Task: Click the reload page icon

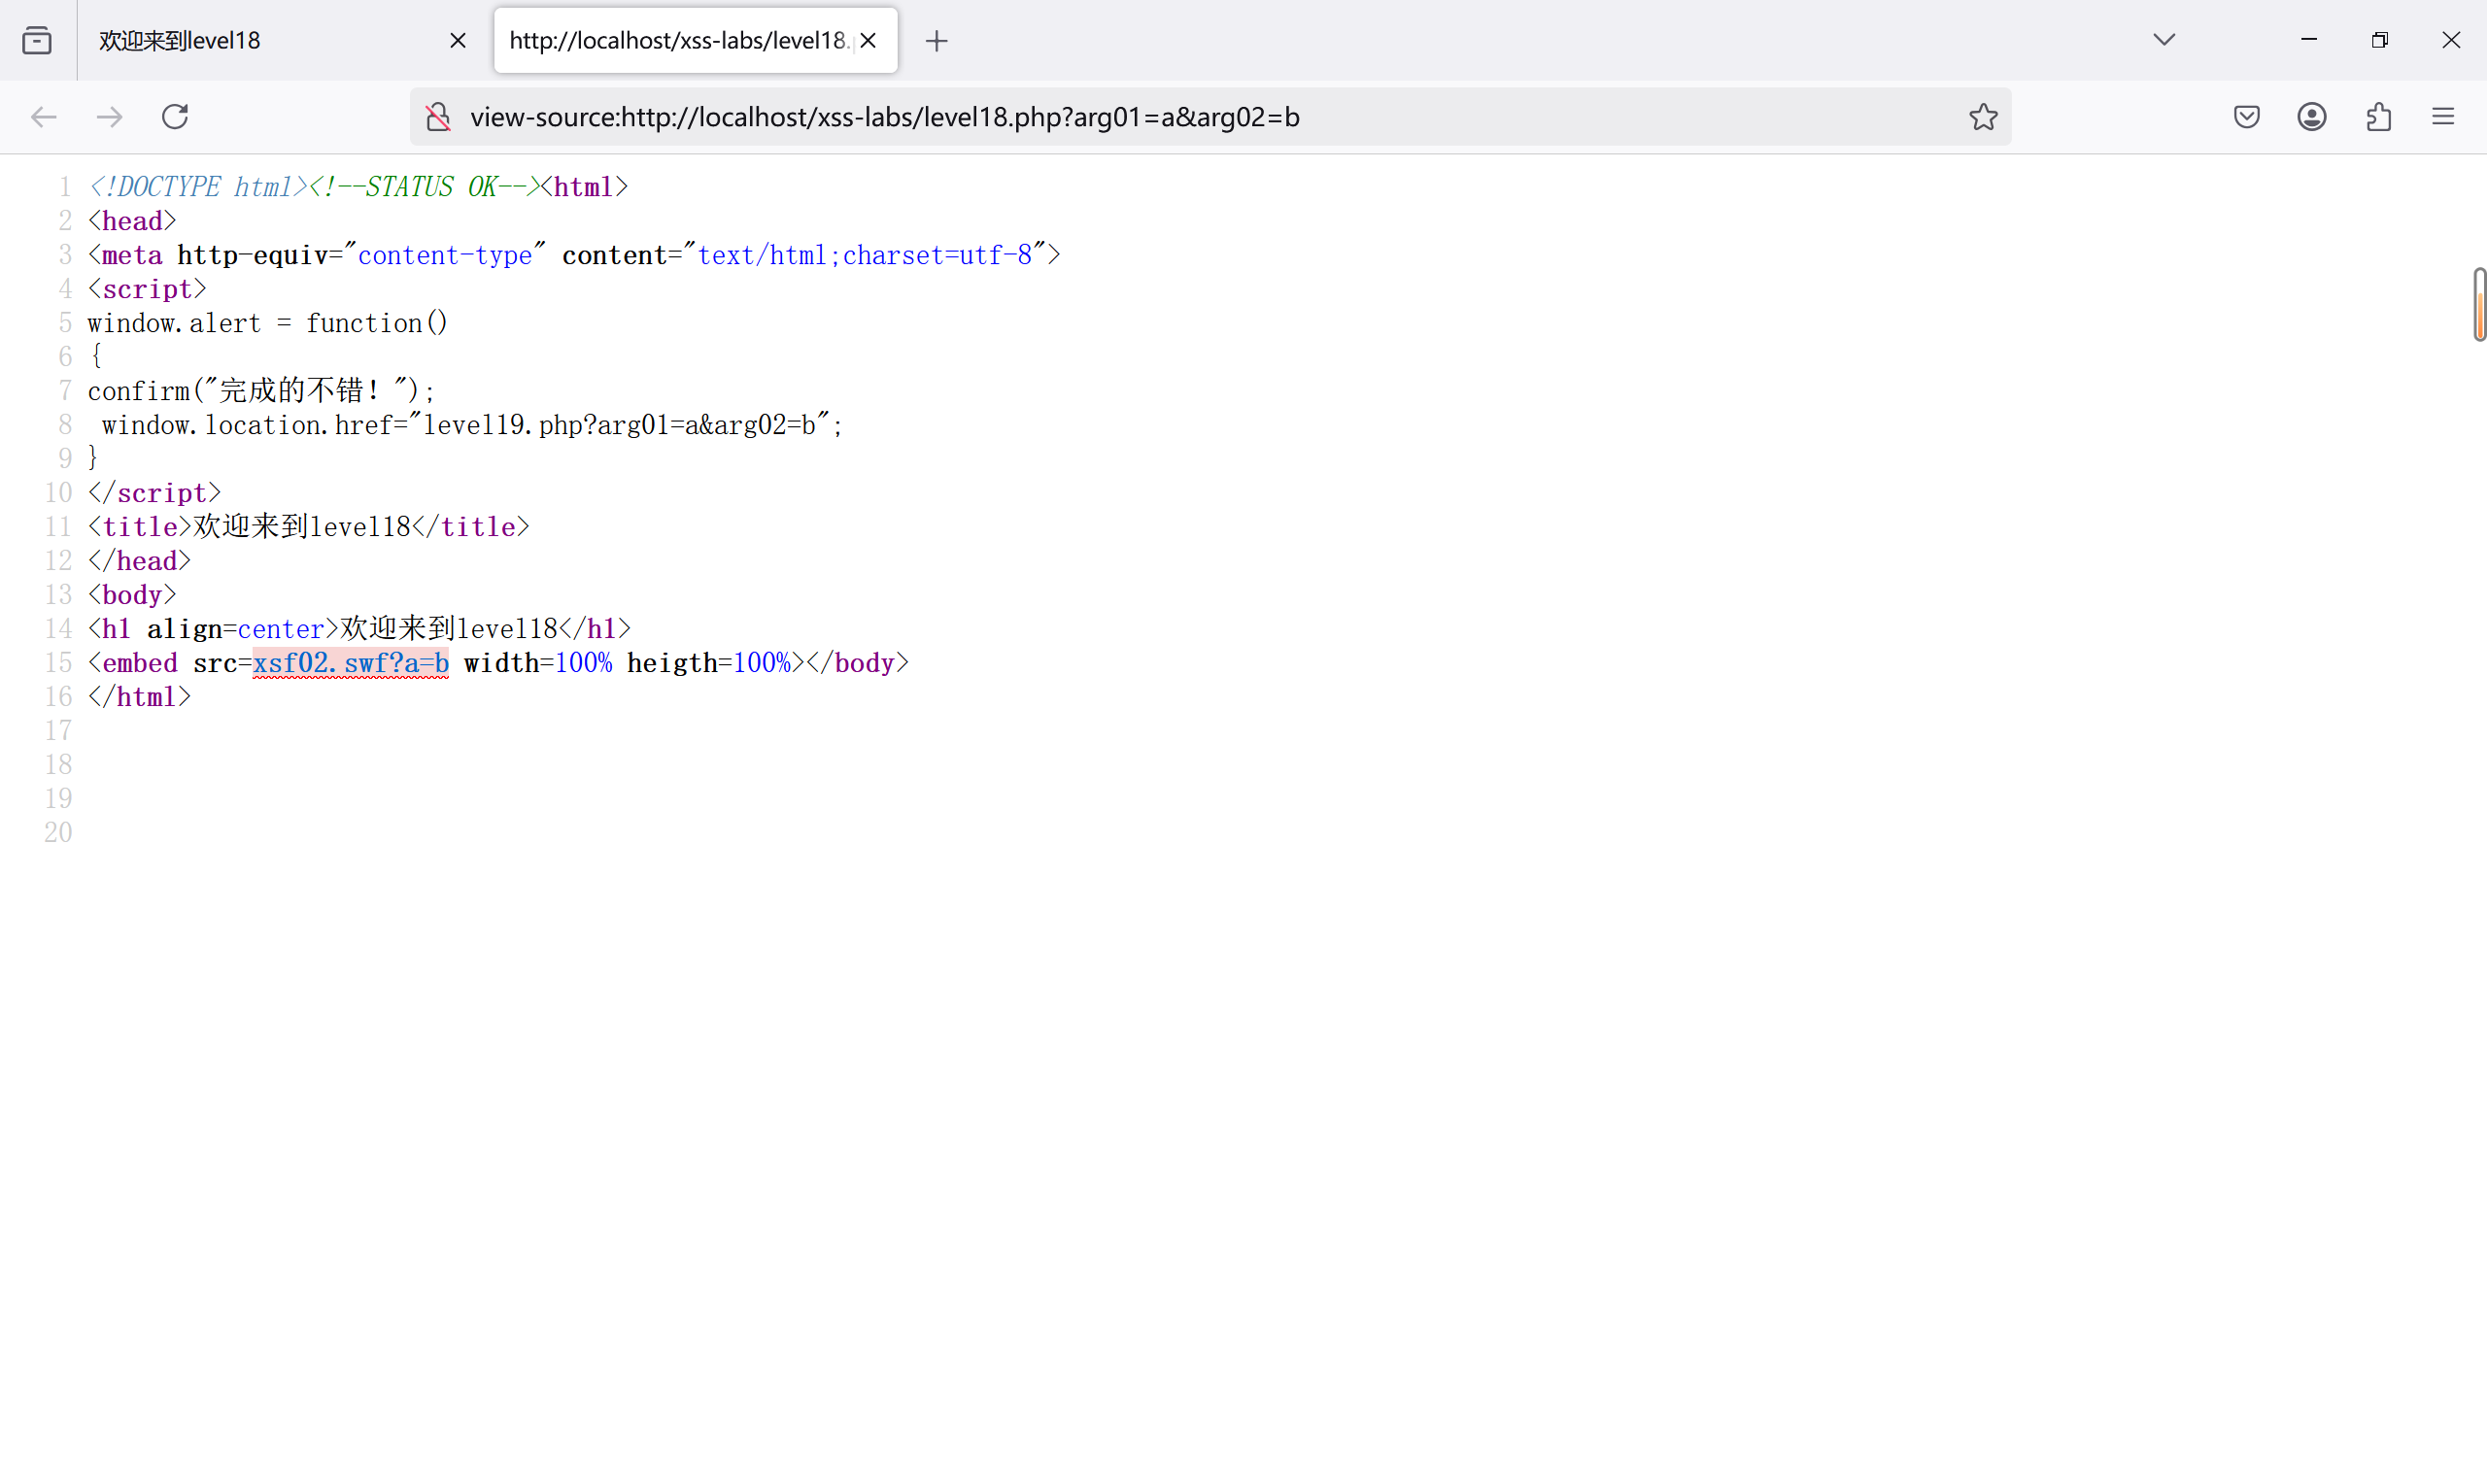Action: click(x=175, y=117)
